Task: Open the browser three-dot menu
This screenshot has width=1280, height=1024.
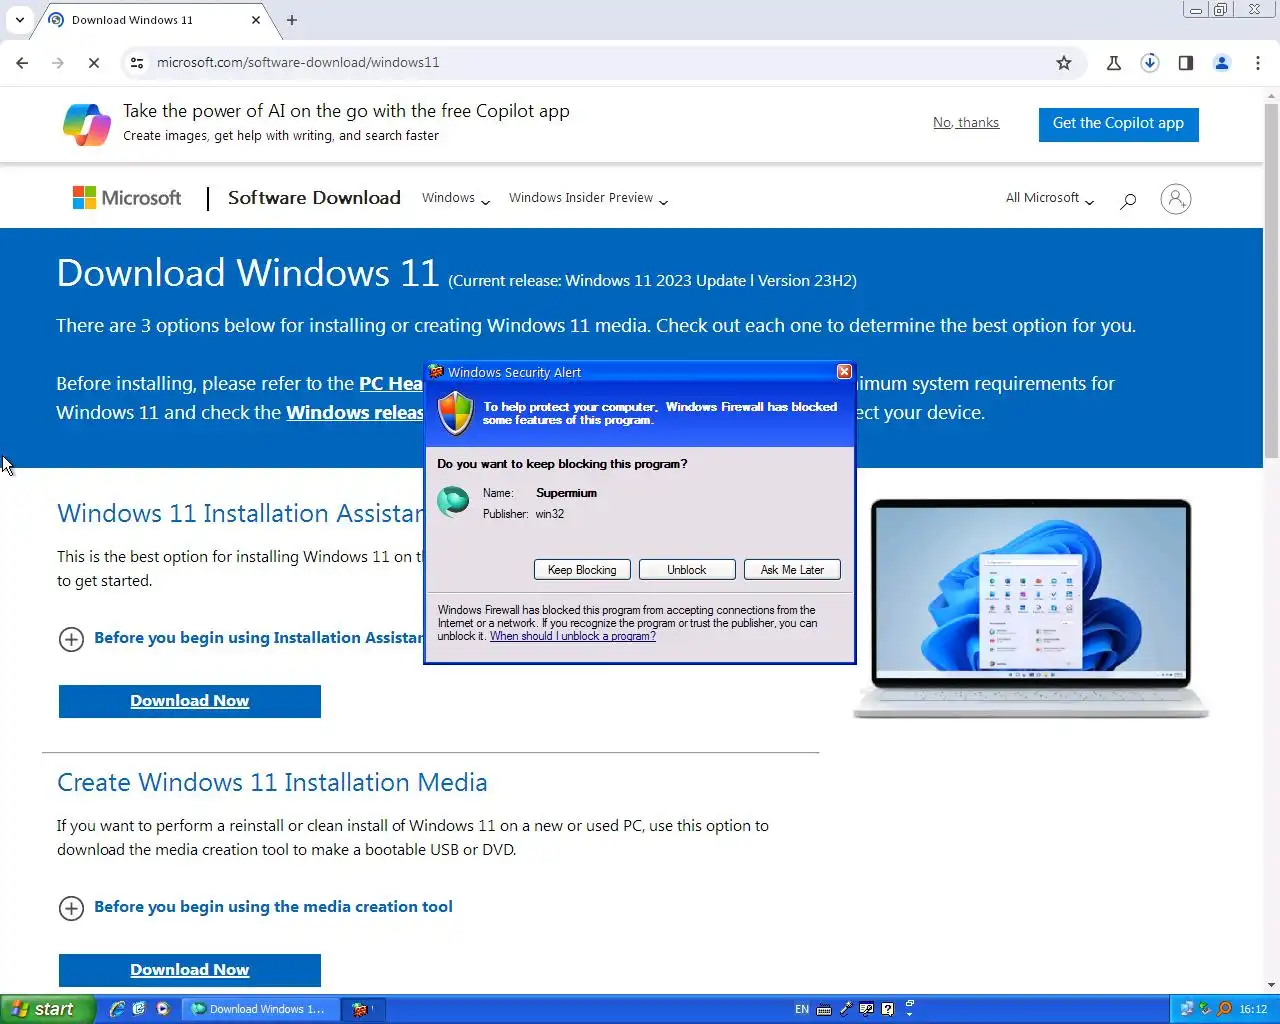Action: 1258,63
